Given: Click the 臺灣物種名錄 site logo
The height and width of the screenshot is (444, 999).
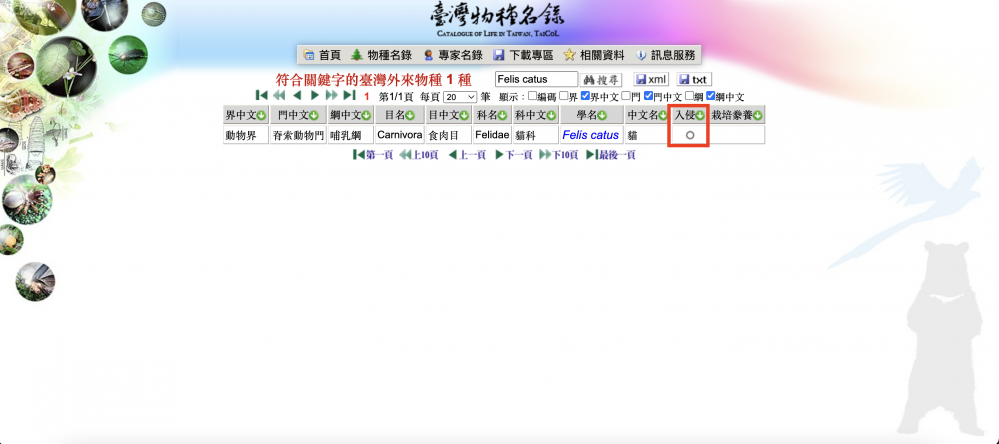Looking at the screenshot, I should [x=498, y=19].
